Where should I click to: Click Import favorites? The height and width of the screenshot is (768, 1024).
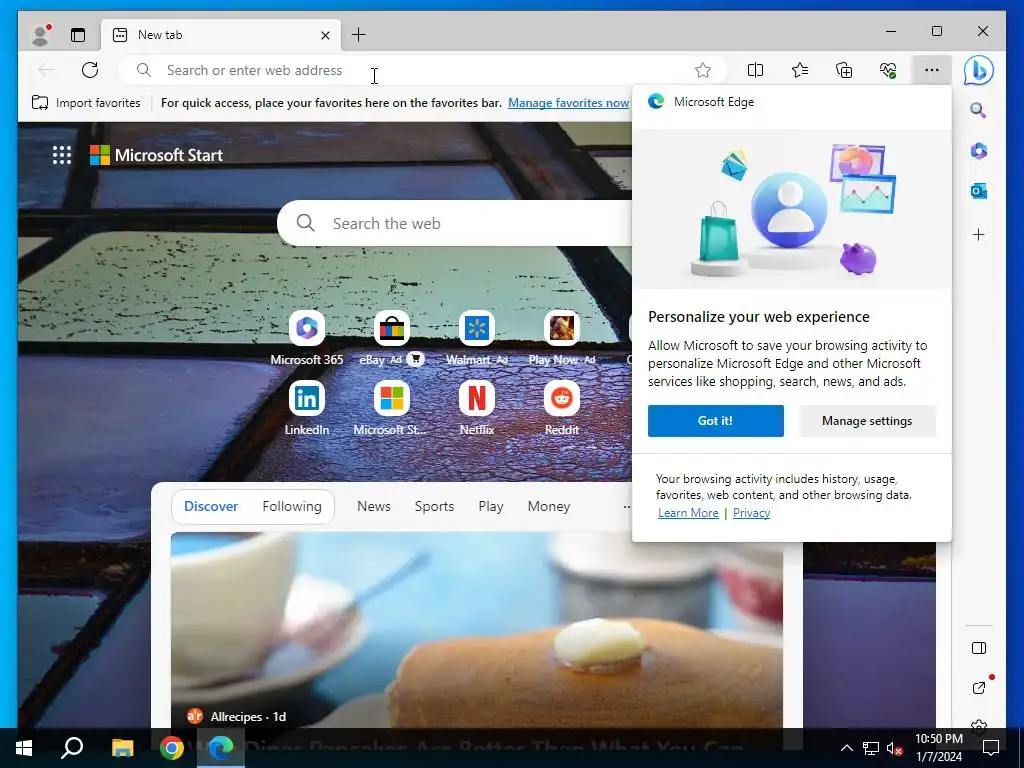coord(86,103)
